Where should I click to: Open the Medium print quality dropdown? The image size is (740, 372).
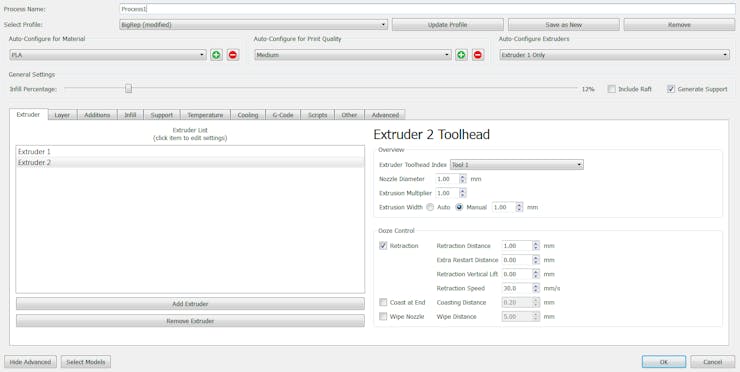(353, 55)
